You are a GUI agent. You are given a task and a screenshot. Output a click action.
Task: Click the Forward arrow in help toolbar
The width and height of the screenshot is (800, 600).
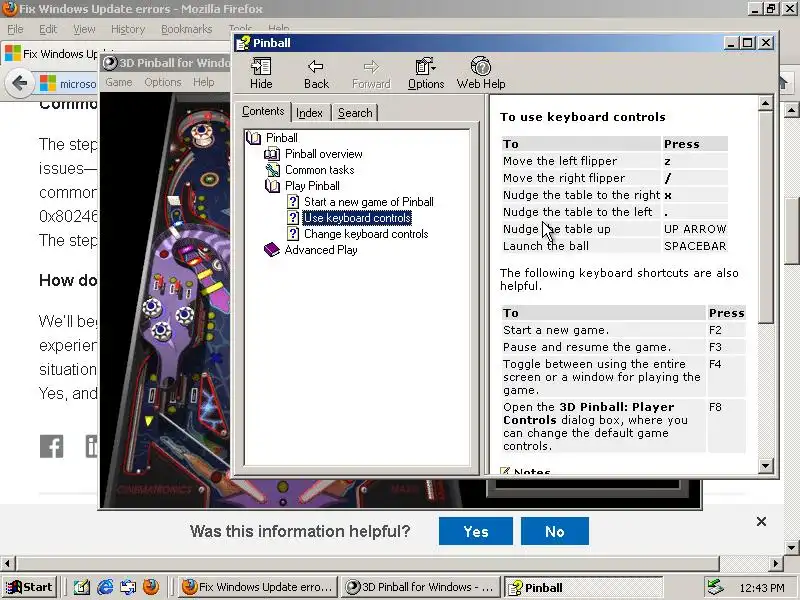pos(371,73)
